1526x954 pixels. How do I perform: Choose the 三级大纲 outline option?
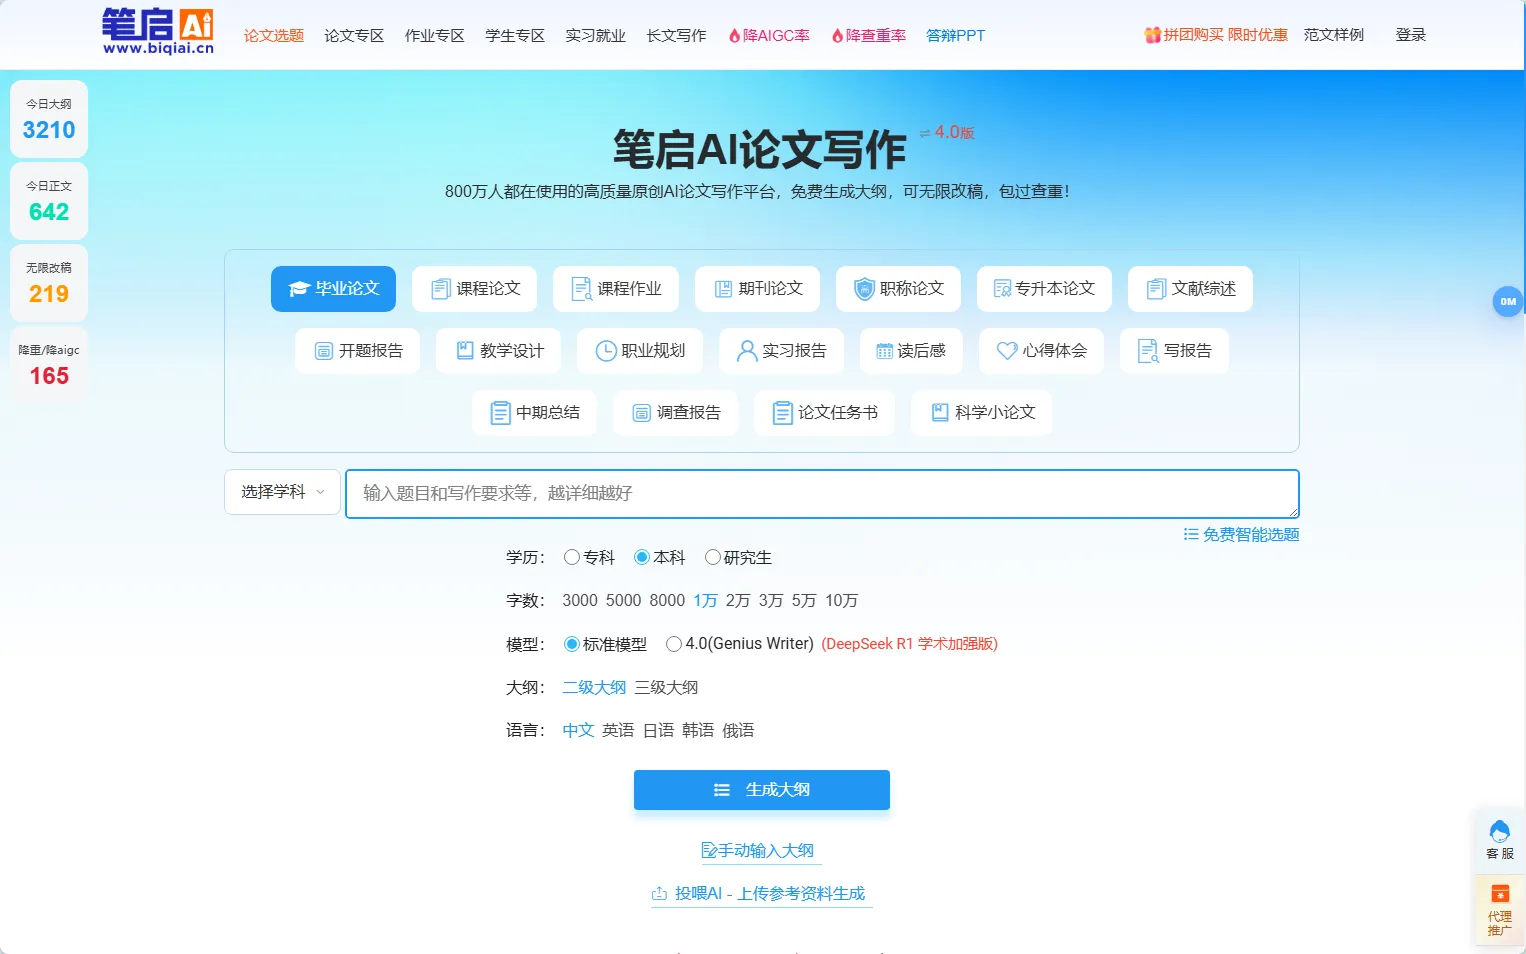click(666, 688)
